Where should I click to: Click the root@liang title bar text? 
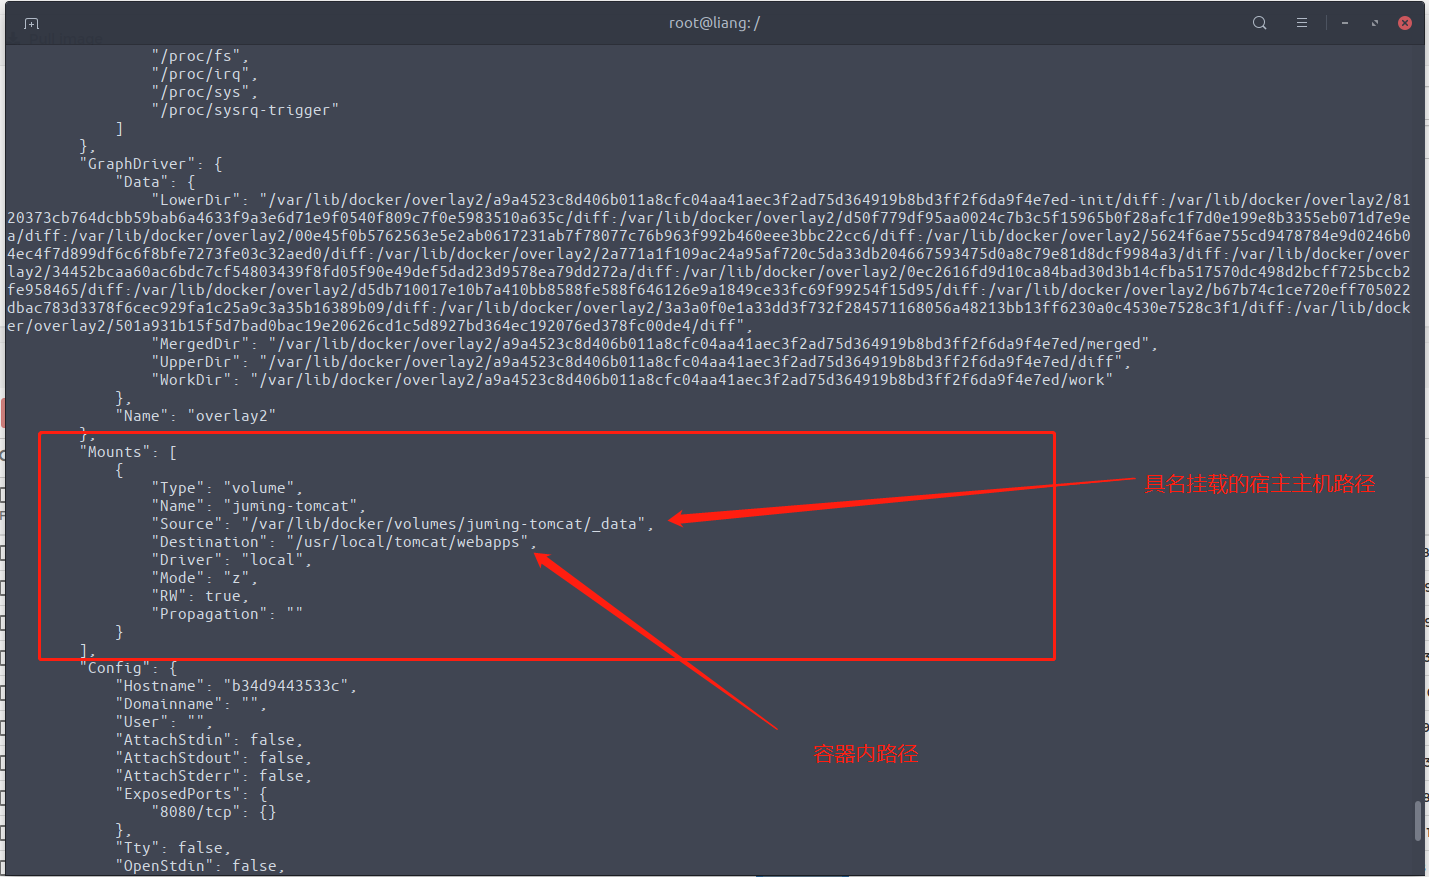click(714, 23)
